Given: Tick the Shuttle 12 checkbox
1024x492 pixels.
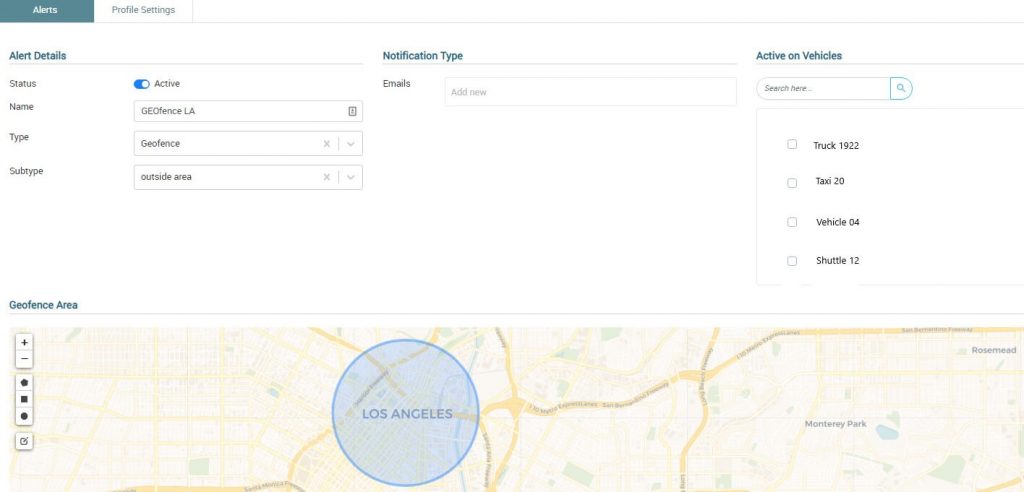Looking at the screenshot, I should (x=792, y=261).
